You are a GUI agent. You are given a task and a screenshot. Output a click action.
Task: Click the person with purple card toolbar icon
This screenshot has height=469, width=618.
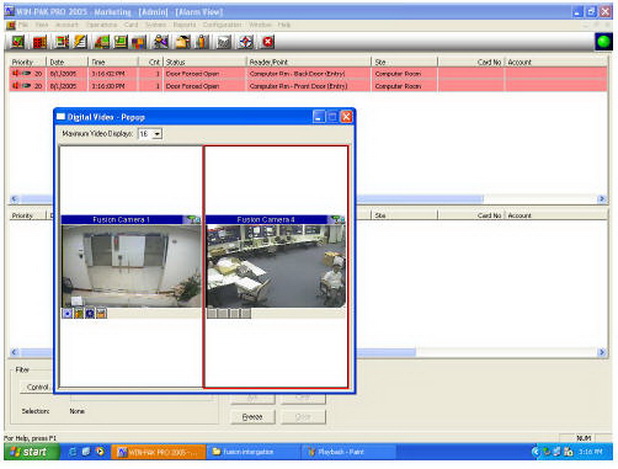point(161,42)
